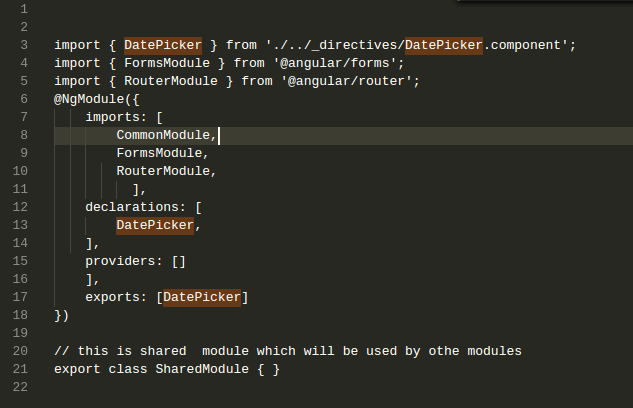633x408 pixels.
Task: Click DatePicker inside the exports array
Action: (x=202, y=297)
